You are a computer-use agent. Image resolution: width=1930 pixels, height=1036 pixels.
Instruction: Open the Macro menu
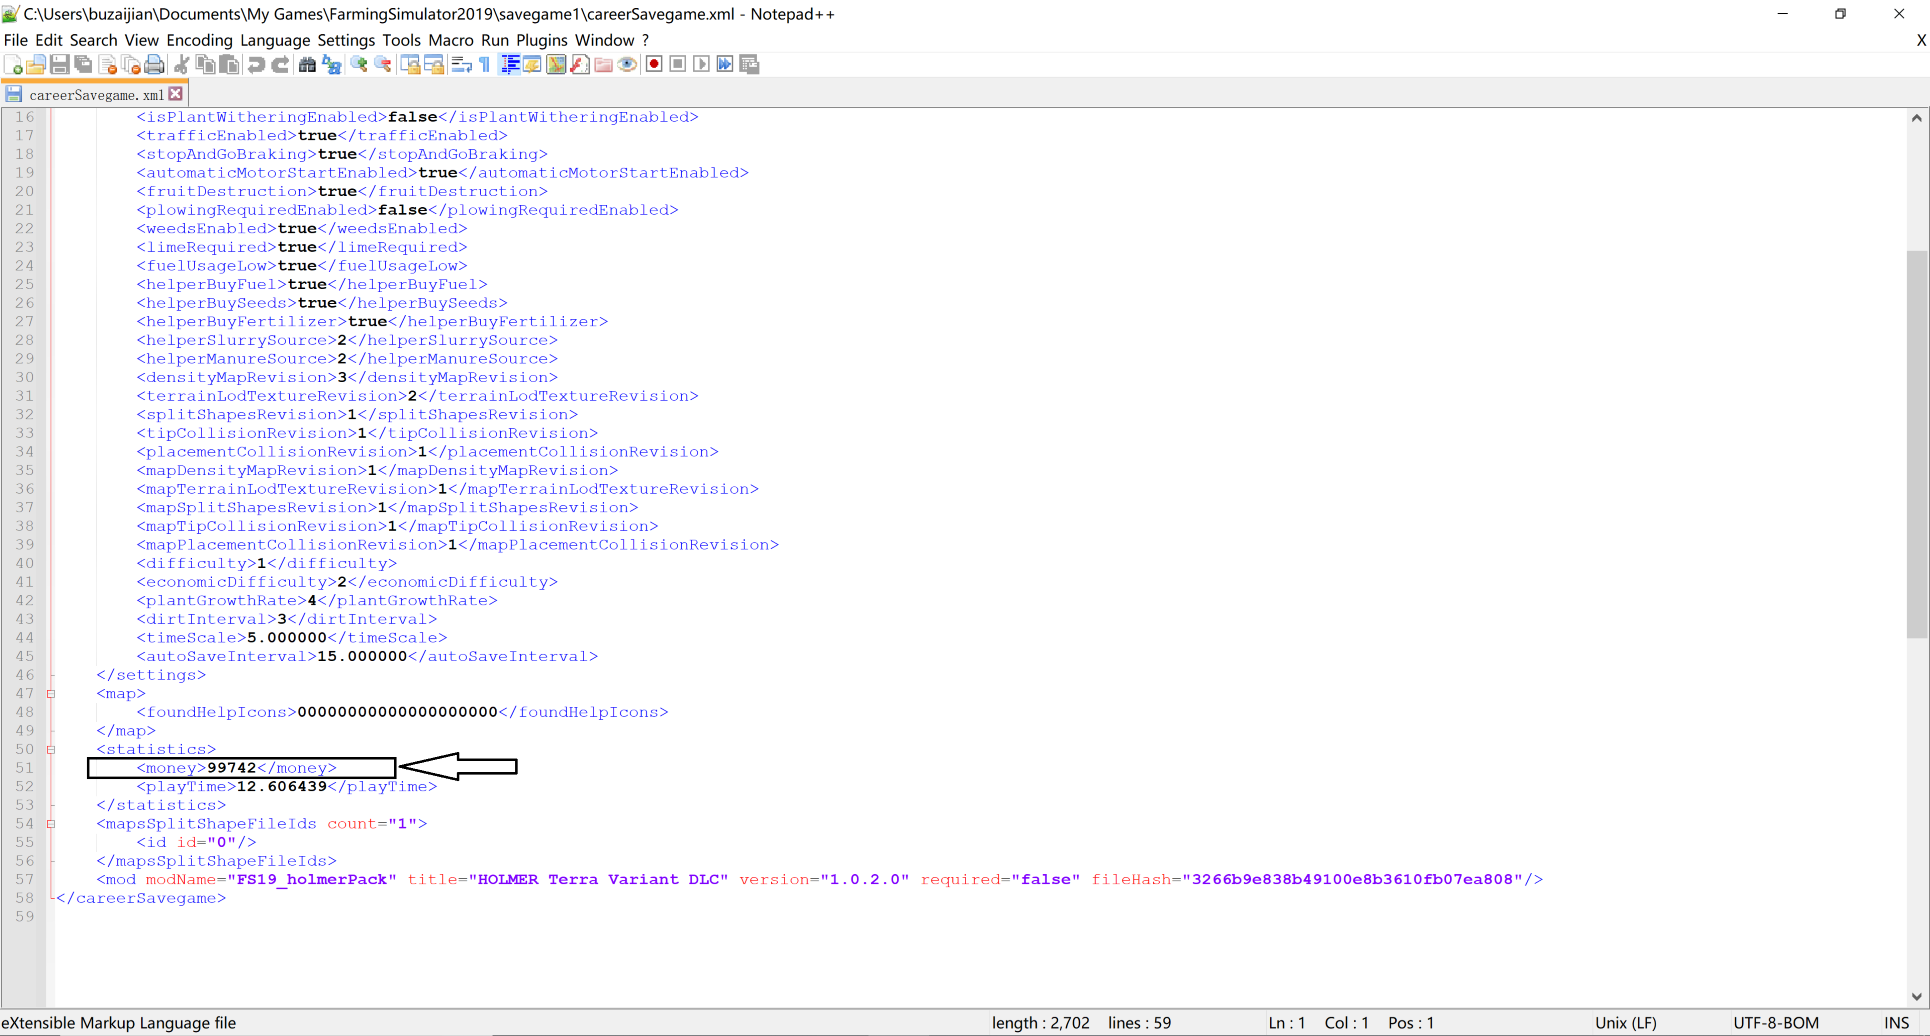[451, 40]
